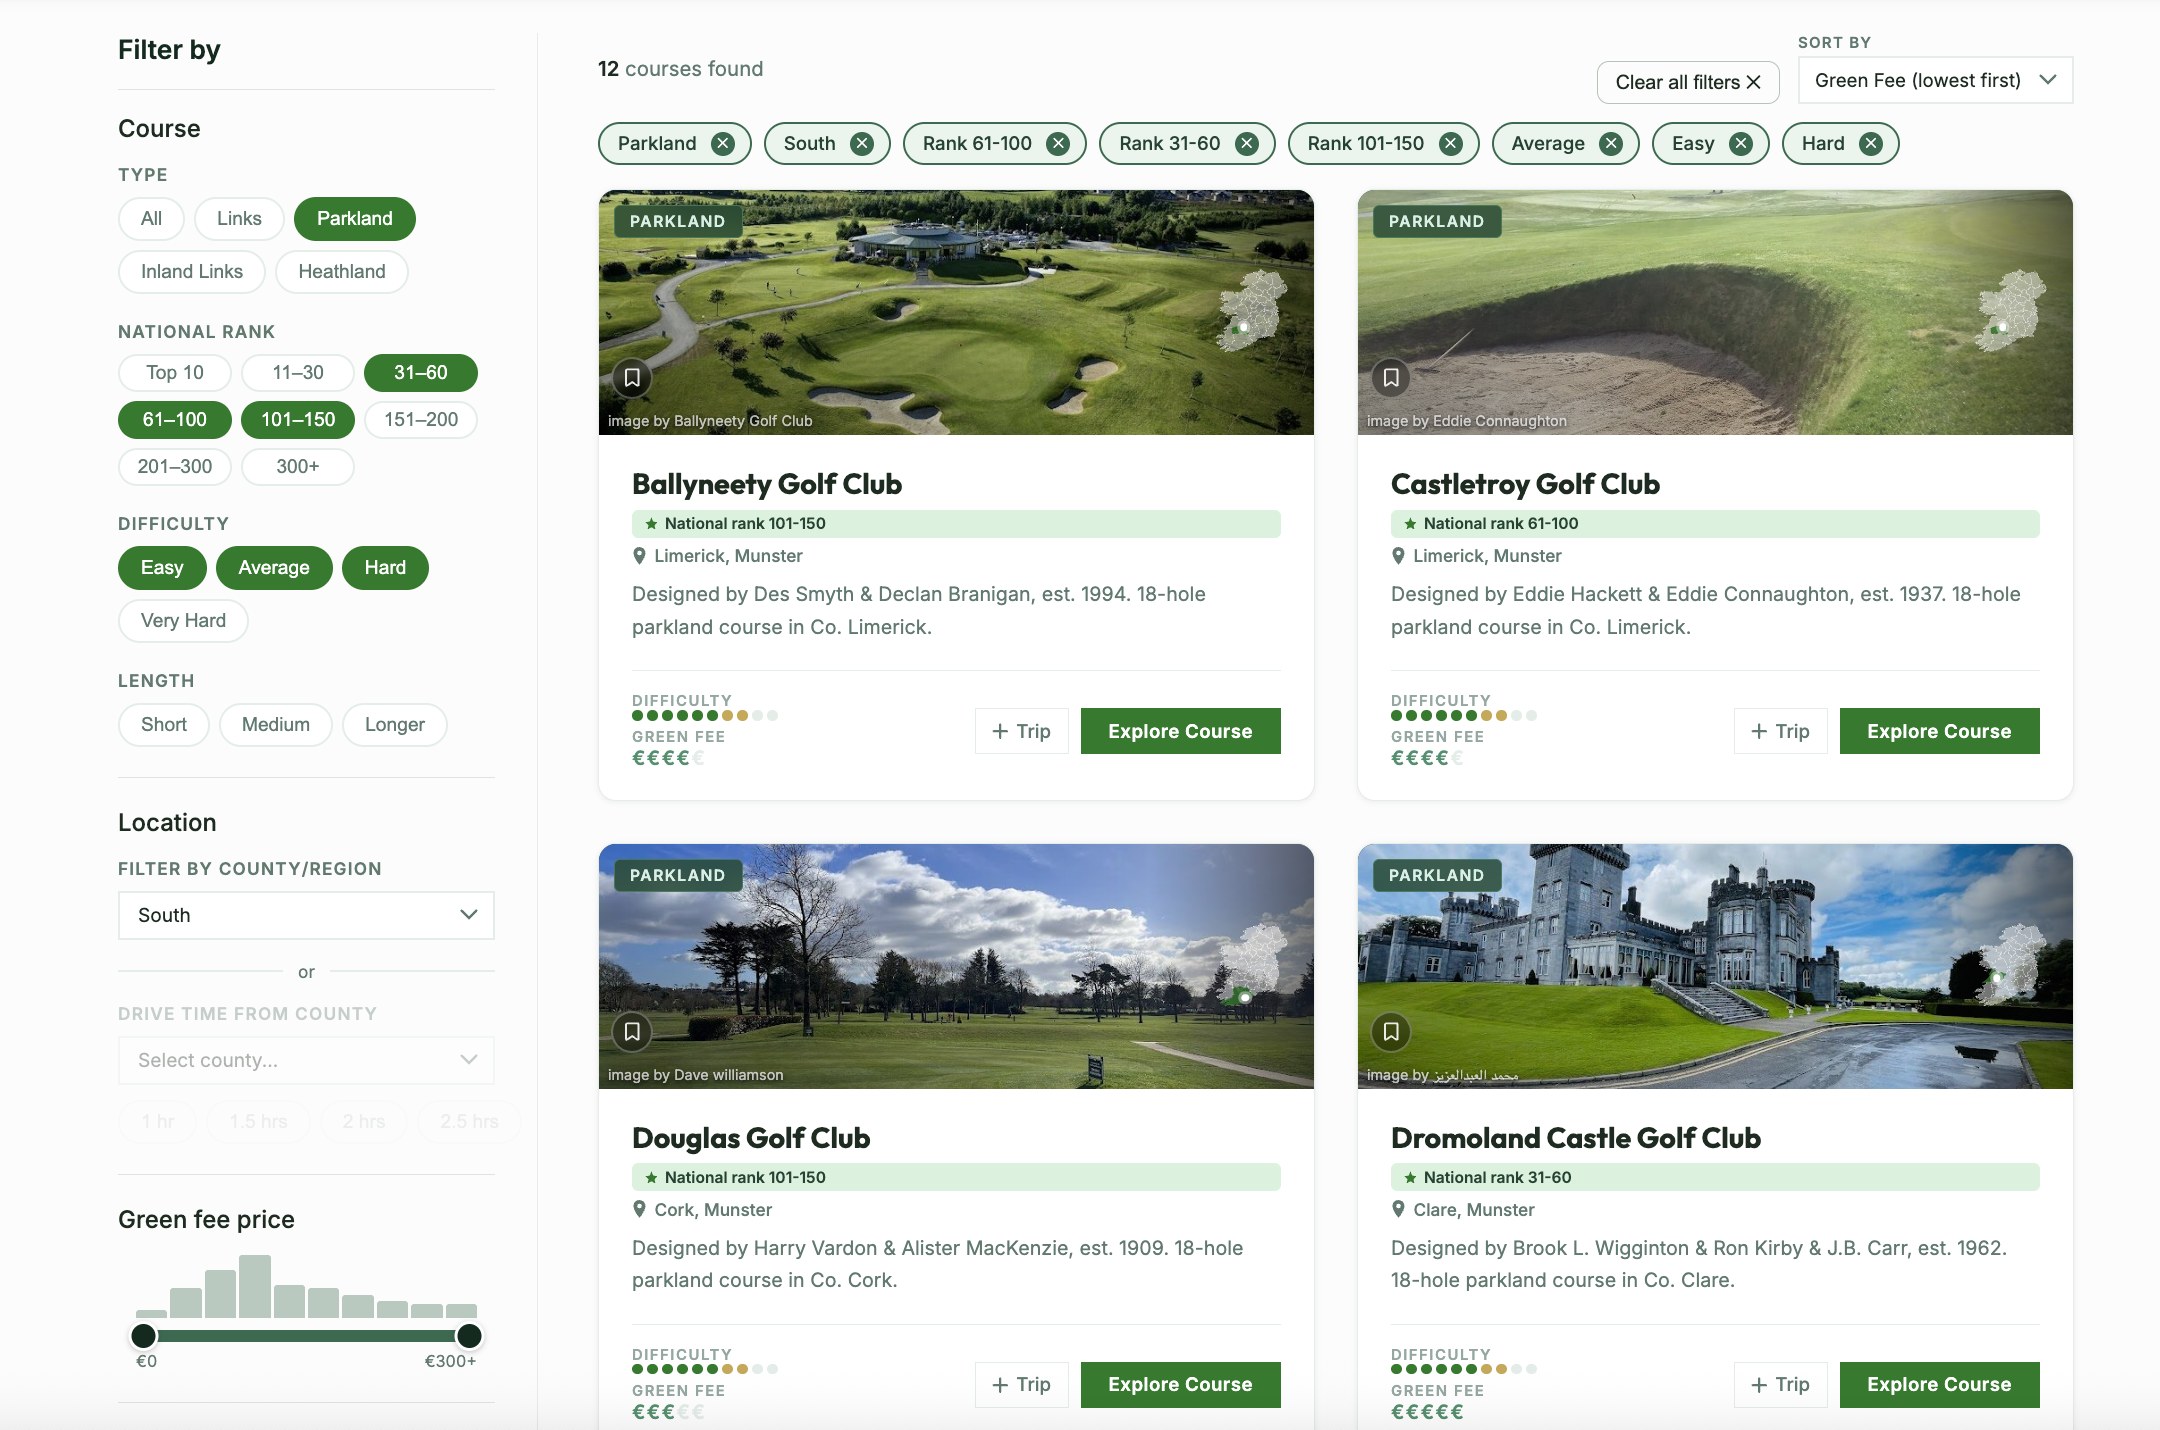Open the Select county drive time dropdown
The height and width of the screenshot is (1430, 2160).
(x=306, y=1060)
